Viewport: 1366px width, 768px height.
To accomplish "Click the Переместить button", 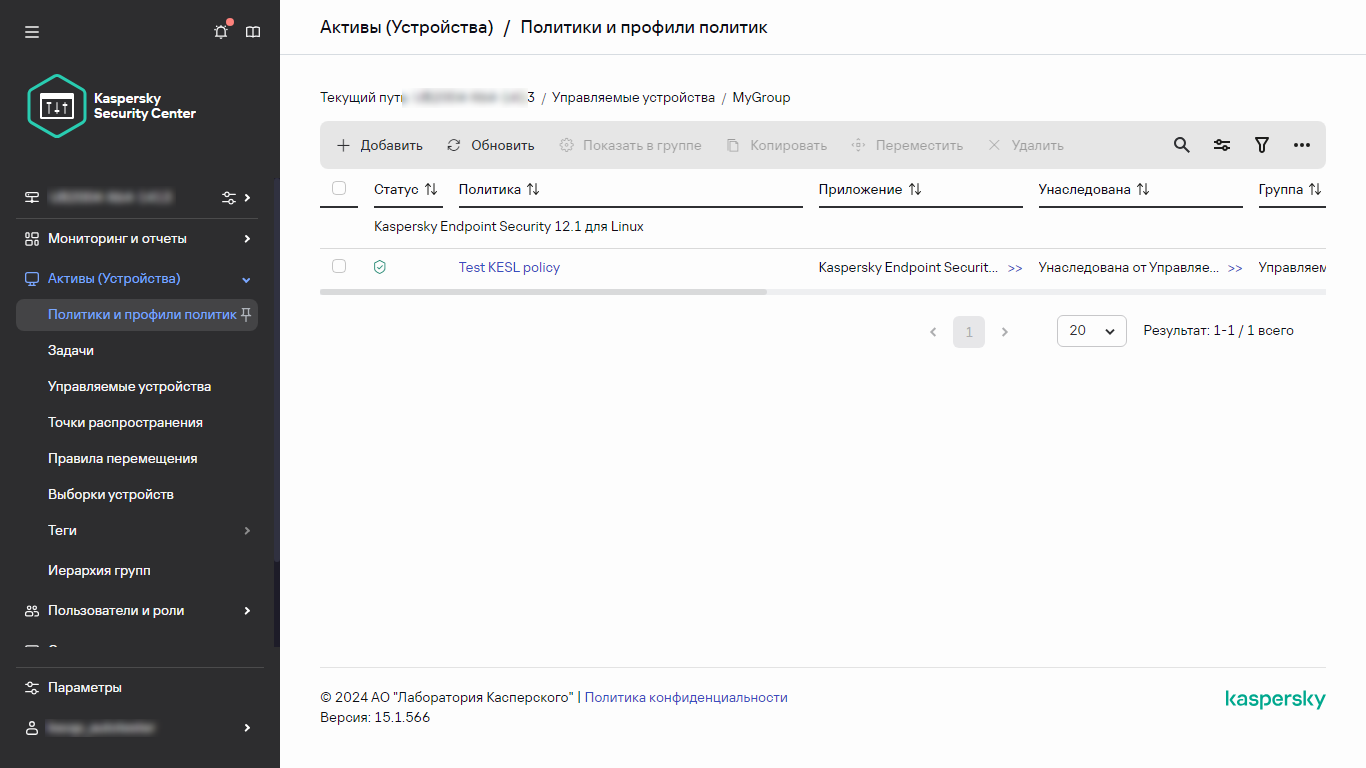I will pyautogui.click(x=906, y=145).
